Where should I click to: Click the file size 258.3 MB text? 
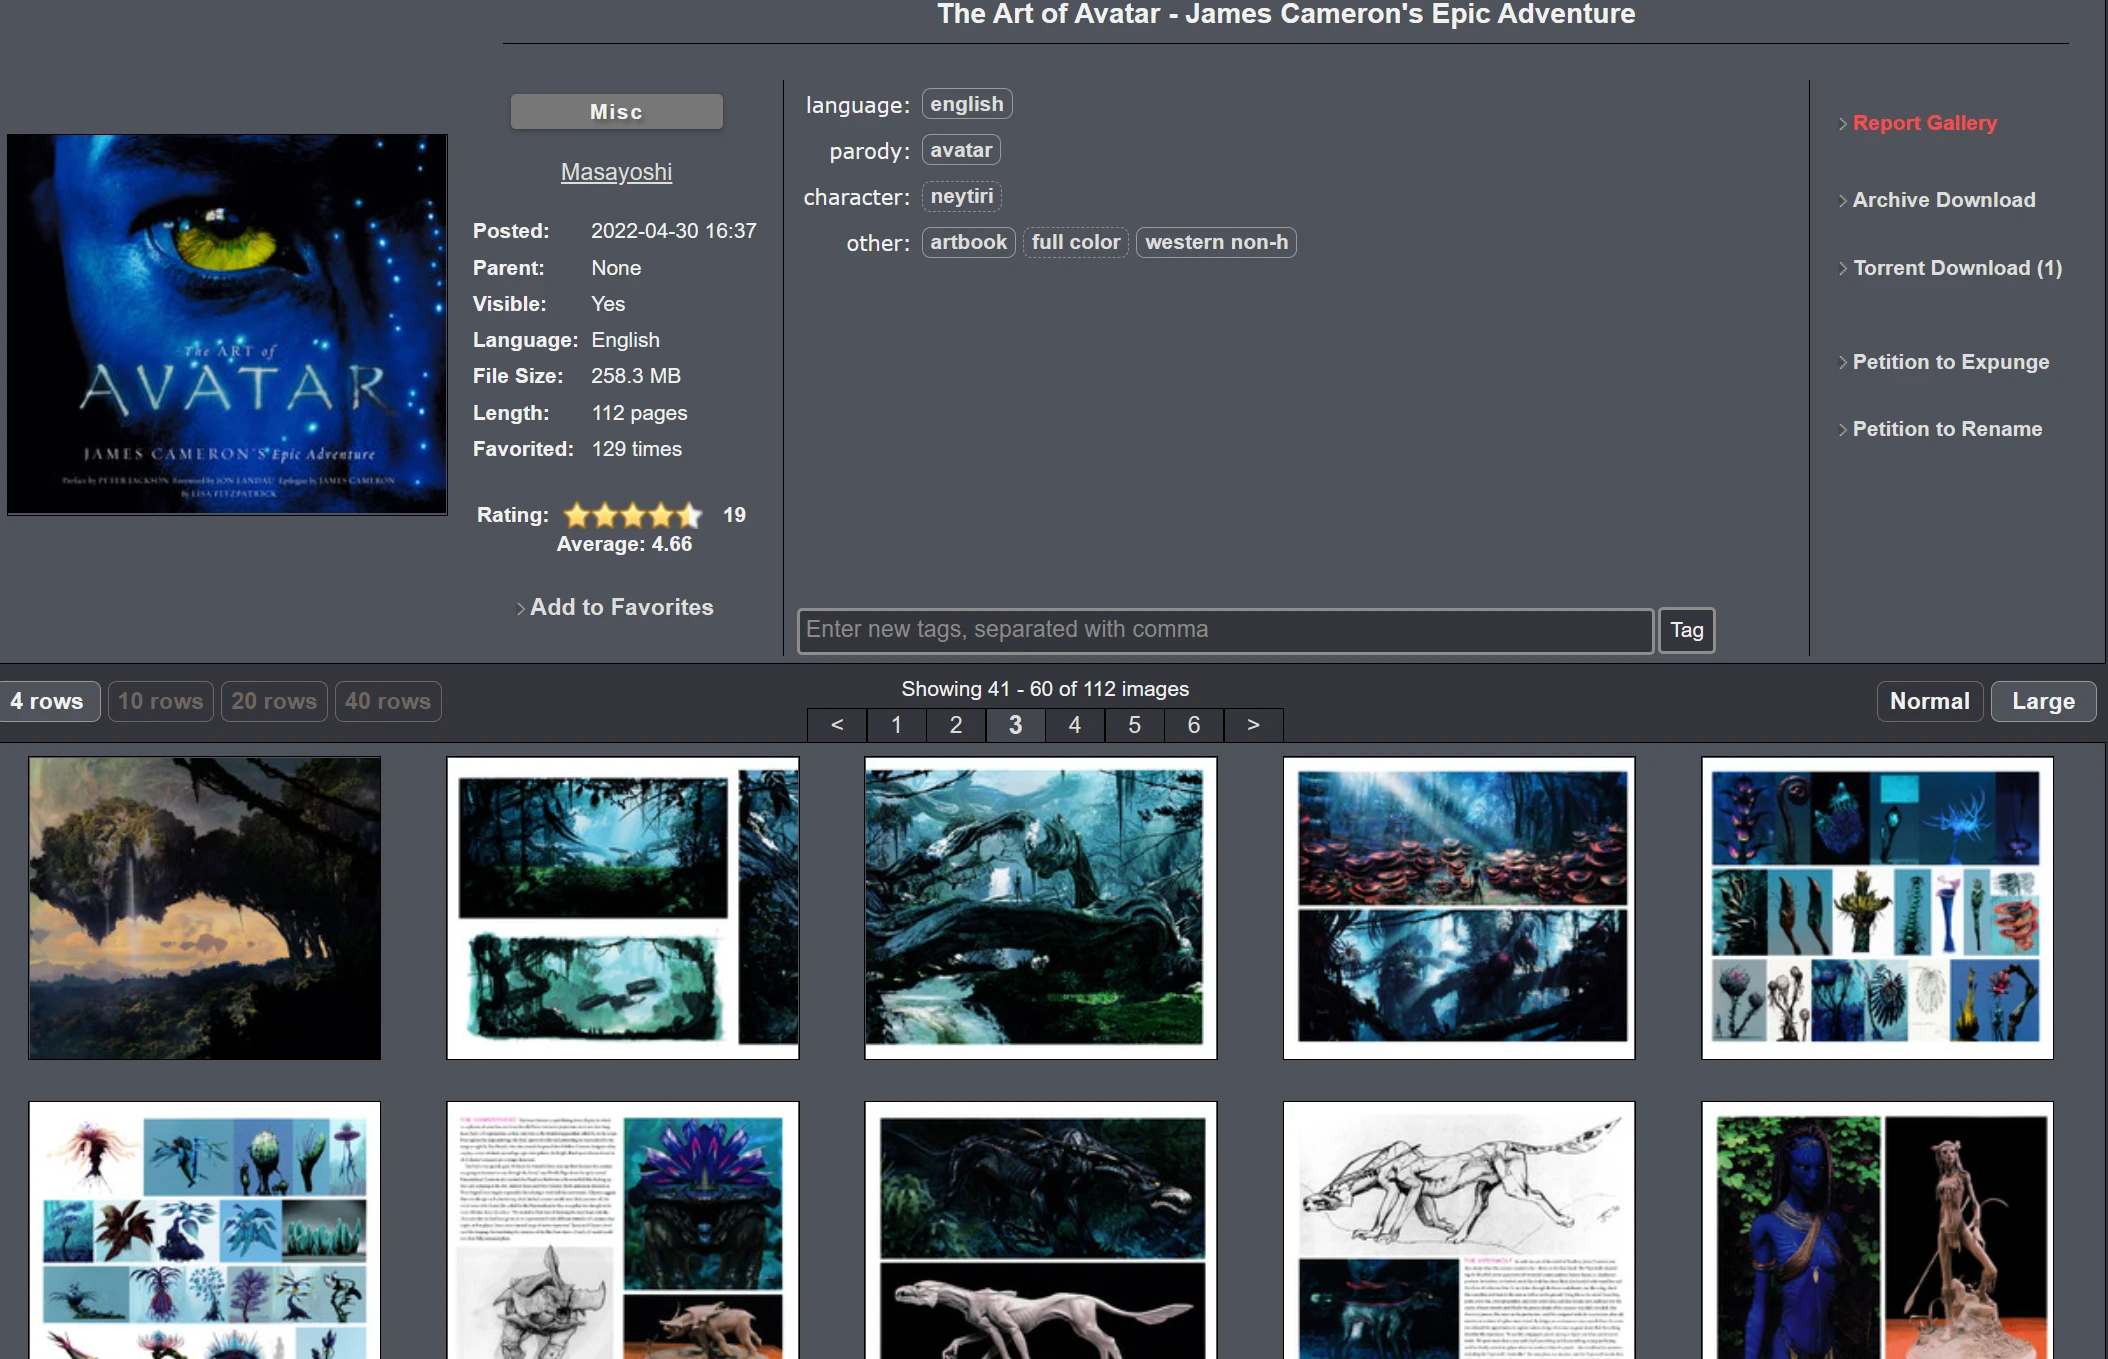[635, 376]
